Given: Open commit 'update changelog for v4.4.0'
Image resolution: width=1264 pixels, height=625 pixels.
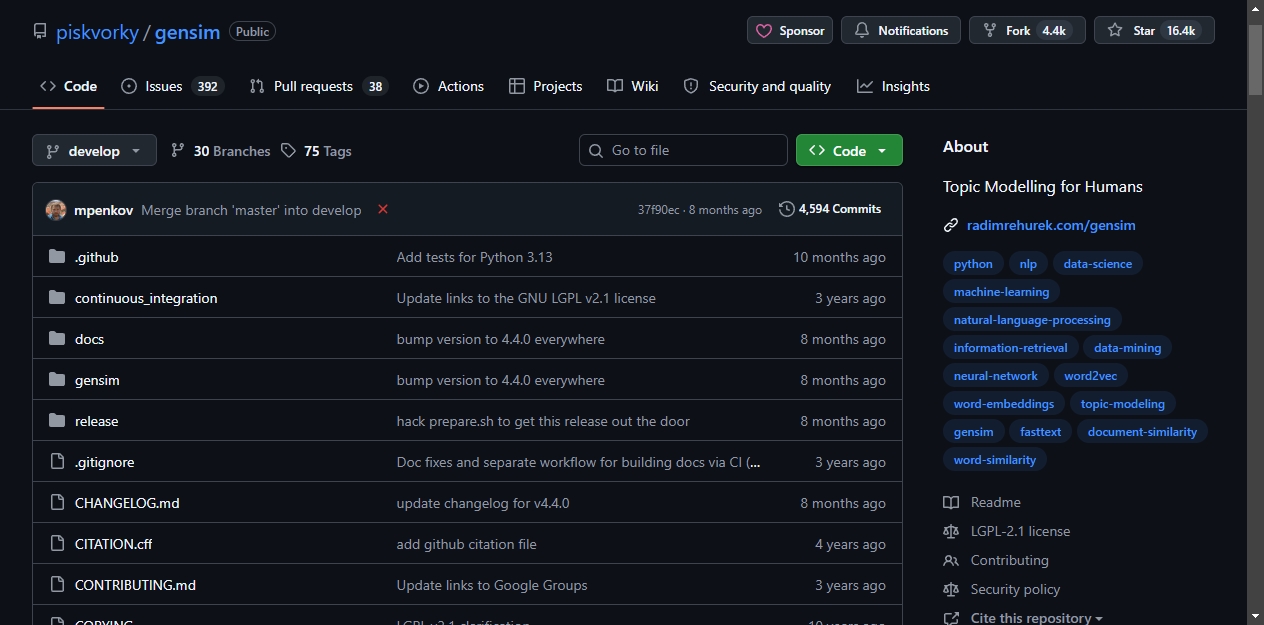Looking at the screenshot, I should (x=483, y=503).
